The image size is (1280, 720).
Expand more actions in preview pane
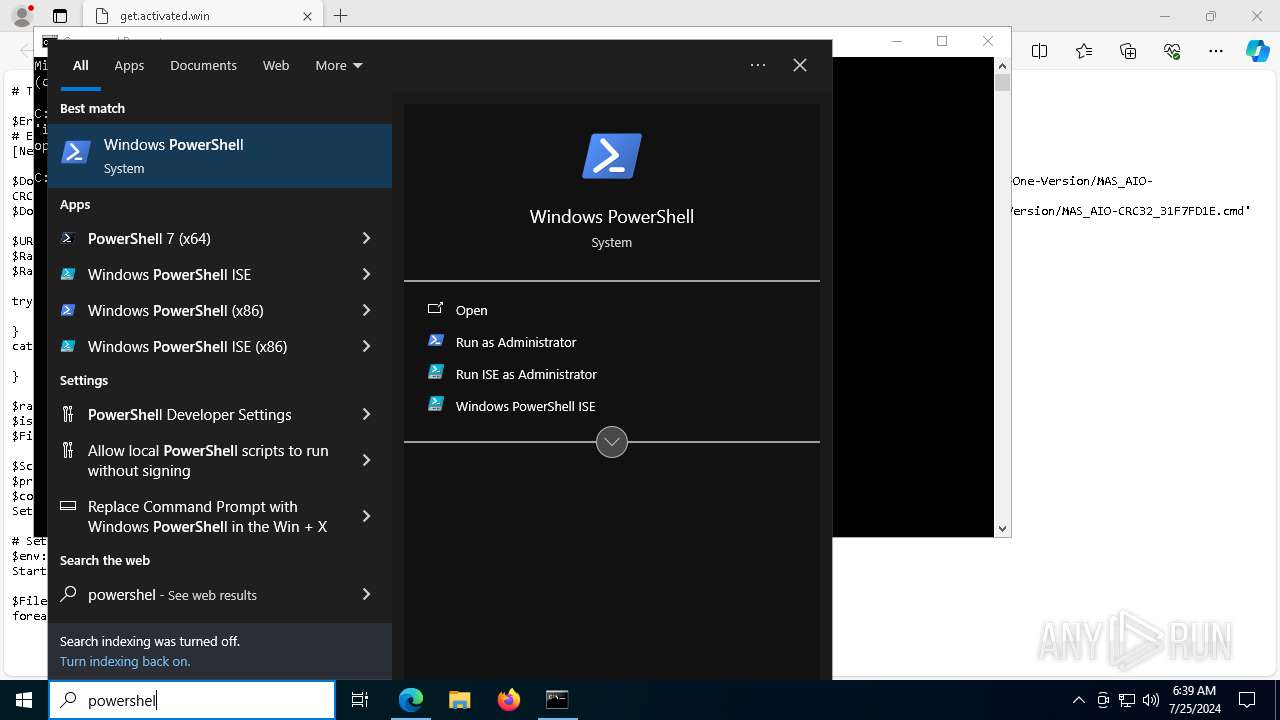[x=612, y=441]
